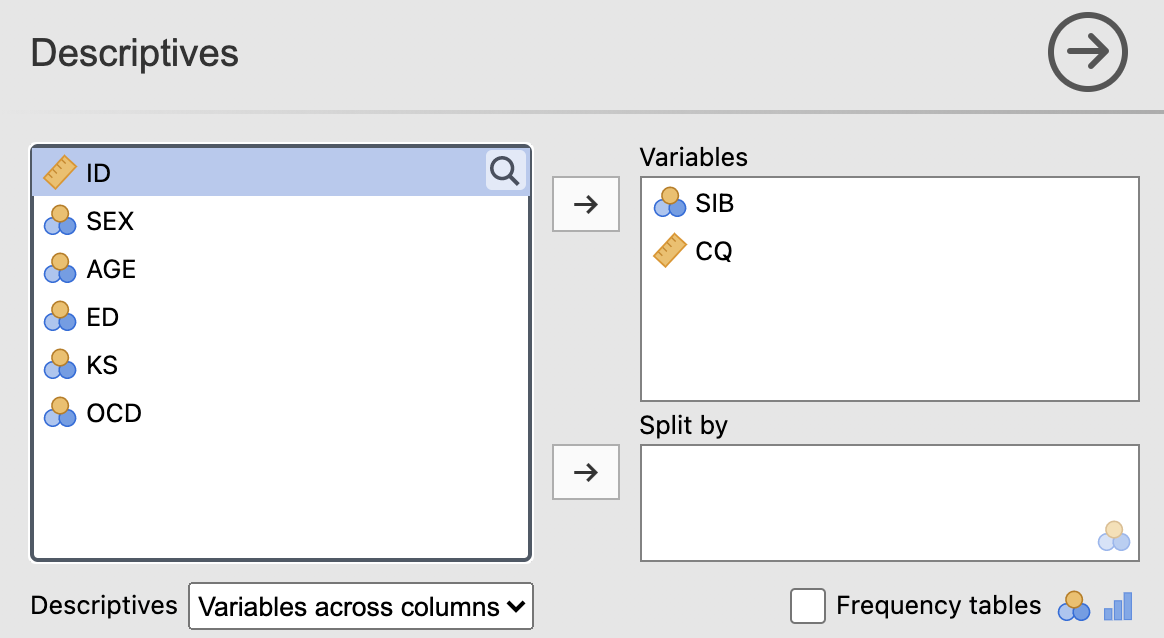Screen dimensions: 1164x638
Task: Click the nominal variable icon beside SIB
Action: (x=668, y=203)
